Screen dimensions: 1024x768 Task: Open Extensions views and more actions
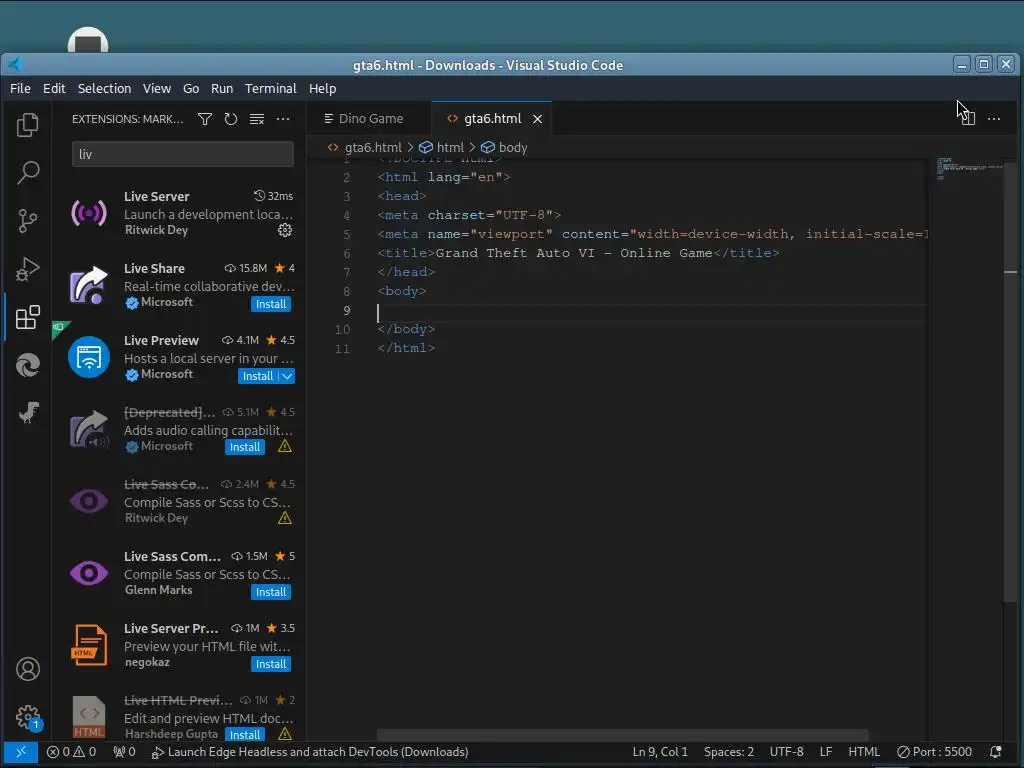click(283, 119)
